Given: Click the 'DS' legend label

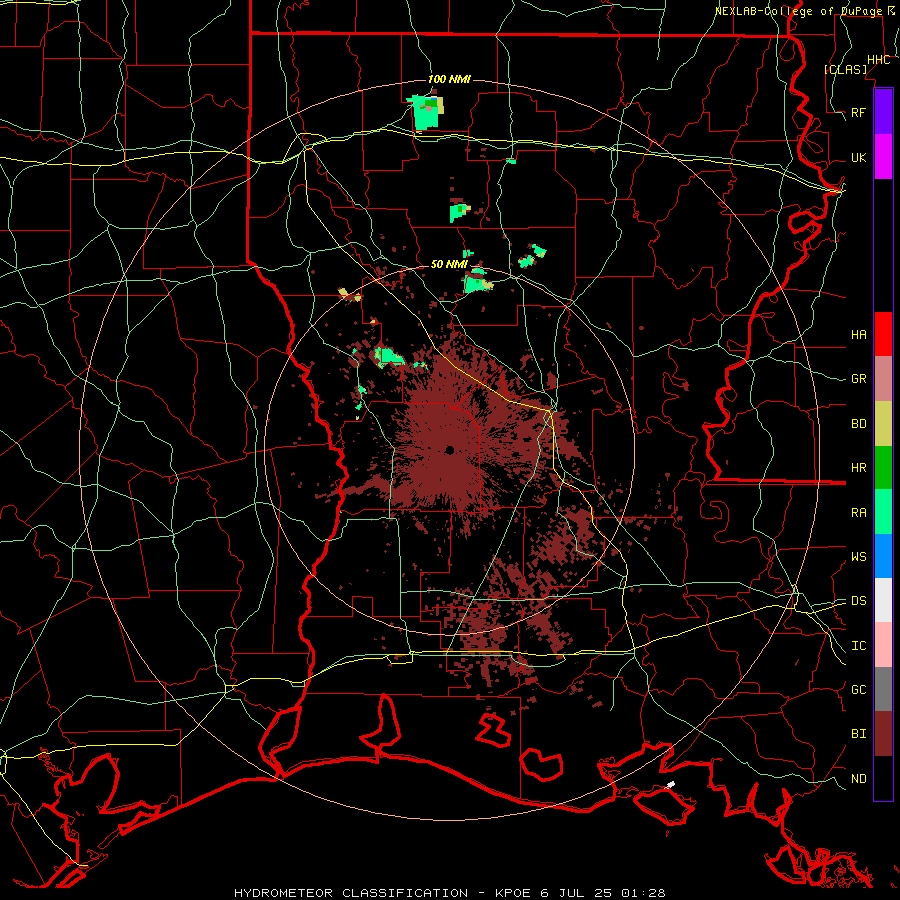Looking at the screenshot, I should [x=859, y=601].
